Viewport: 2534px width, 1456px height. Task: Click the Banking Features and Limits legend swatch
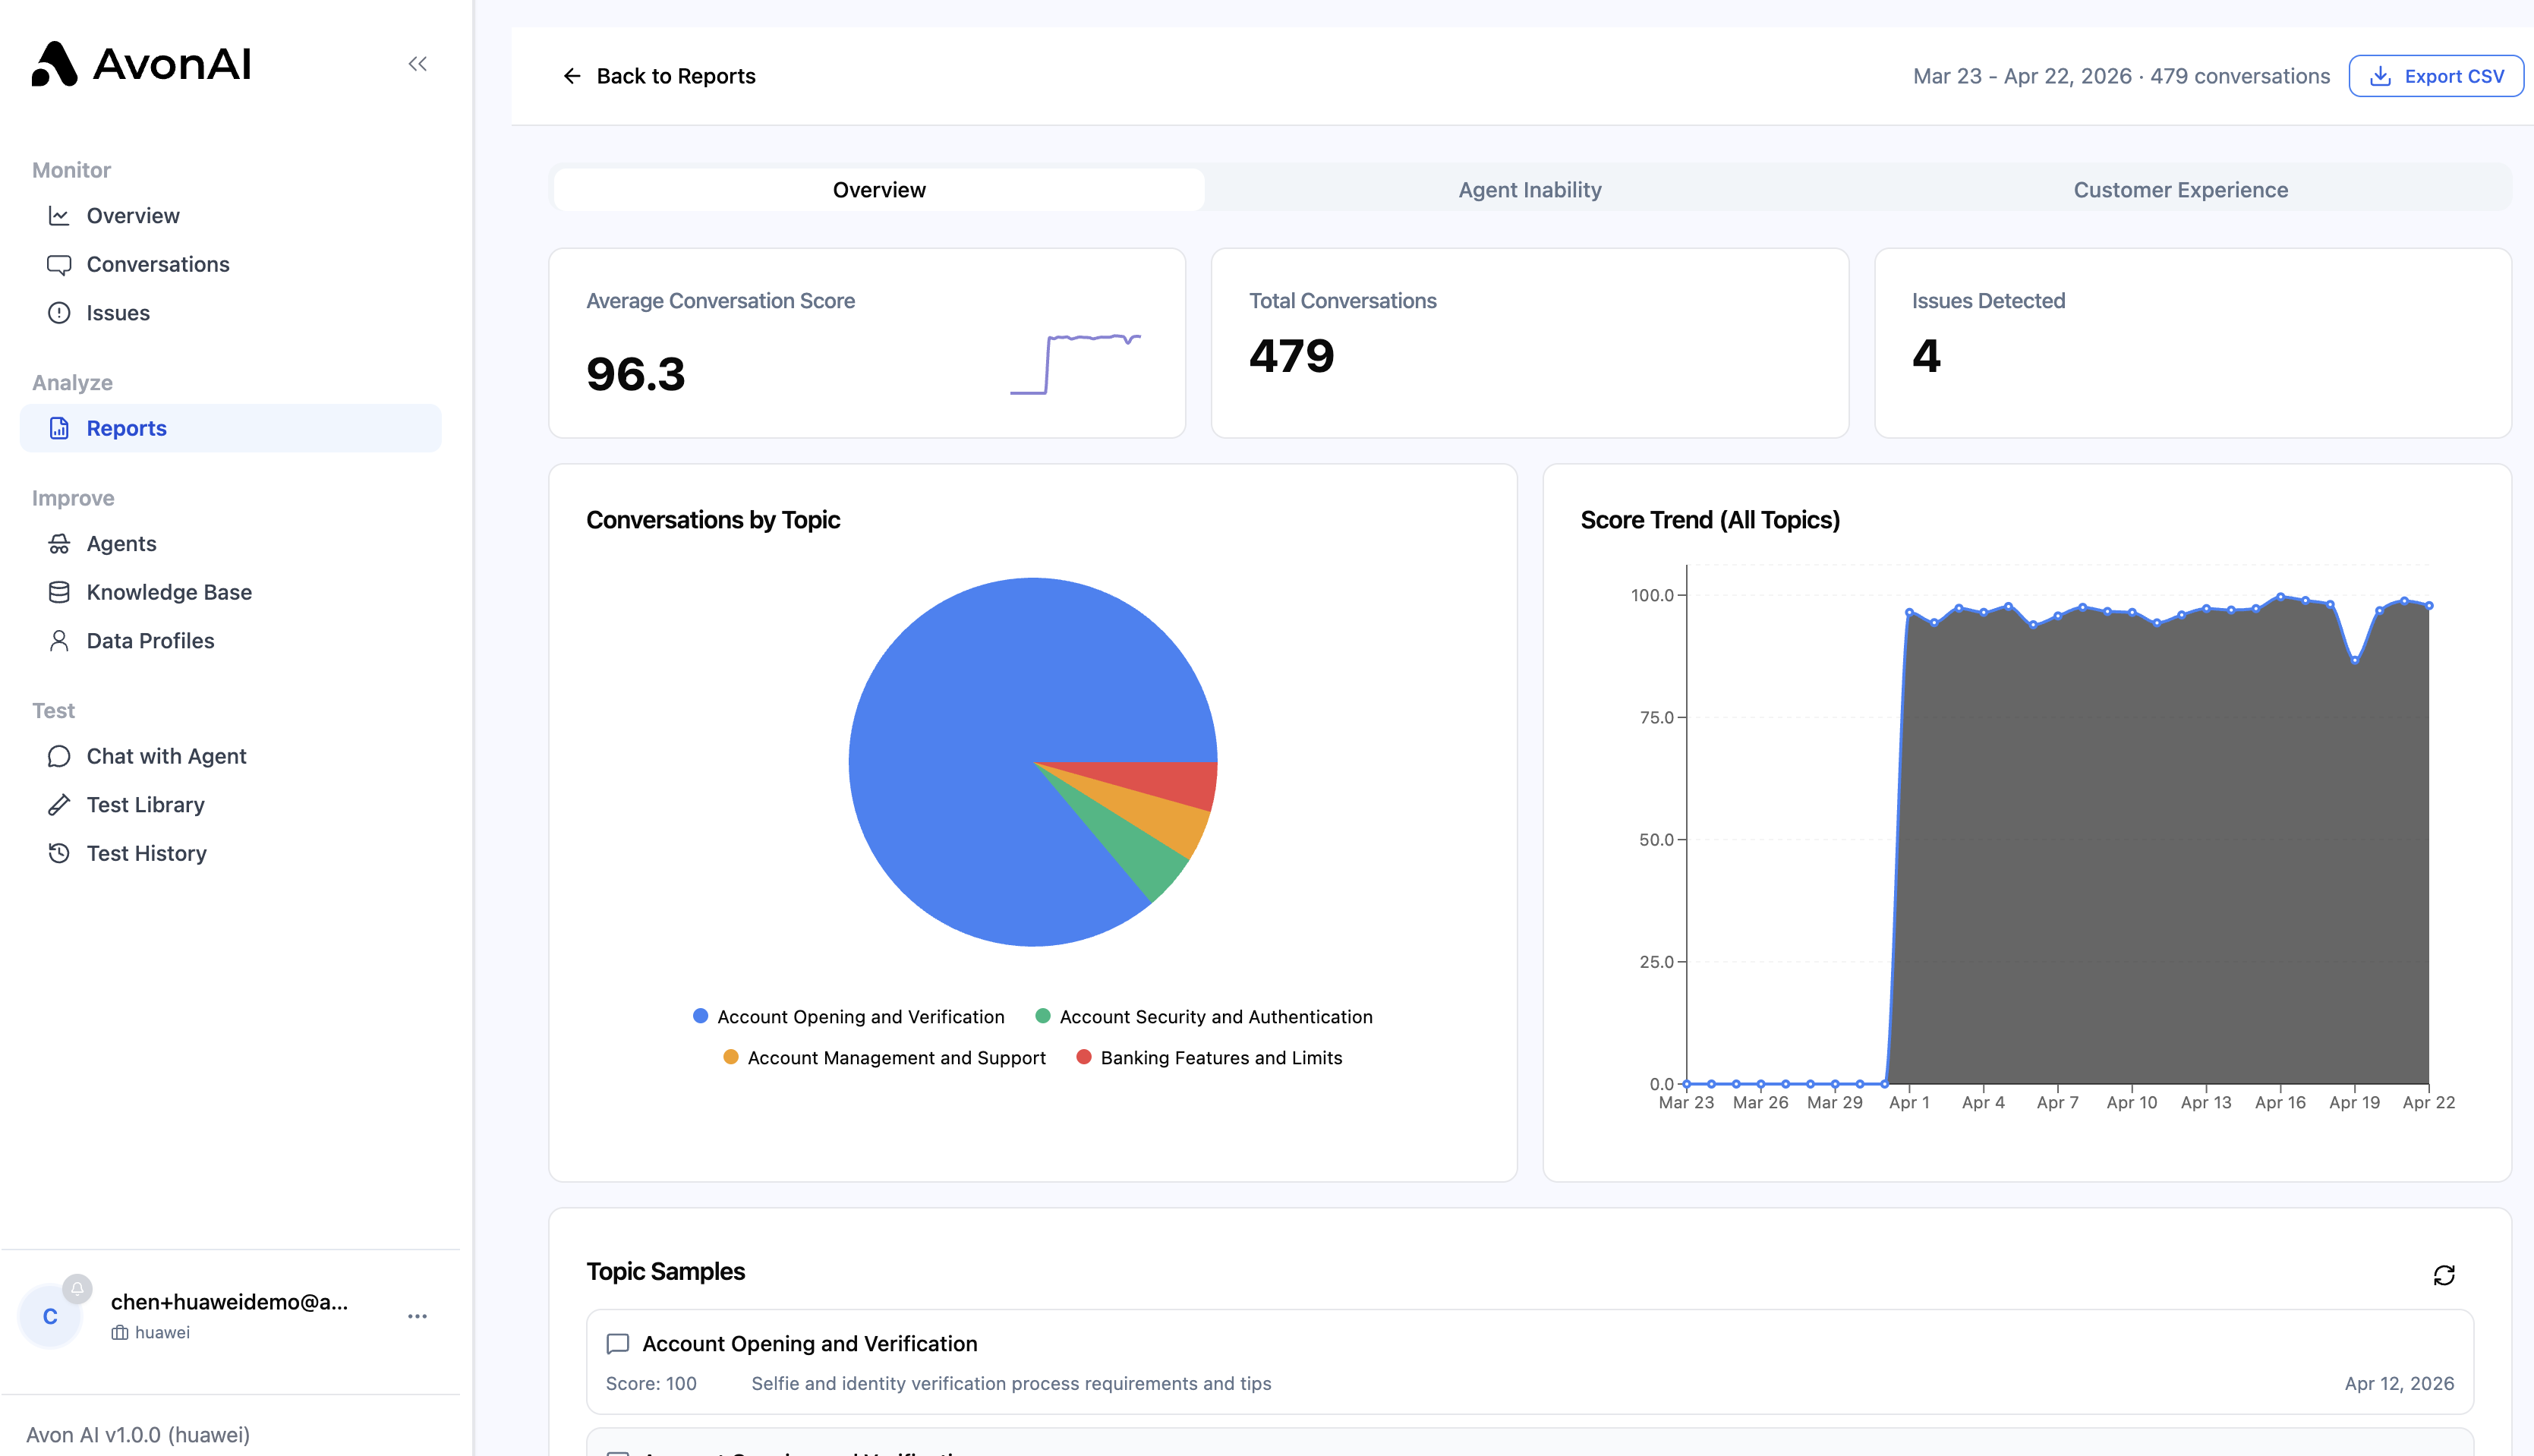tap(1084, 1057)
